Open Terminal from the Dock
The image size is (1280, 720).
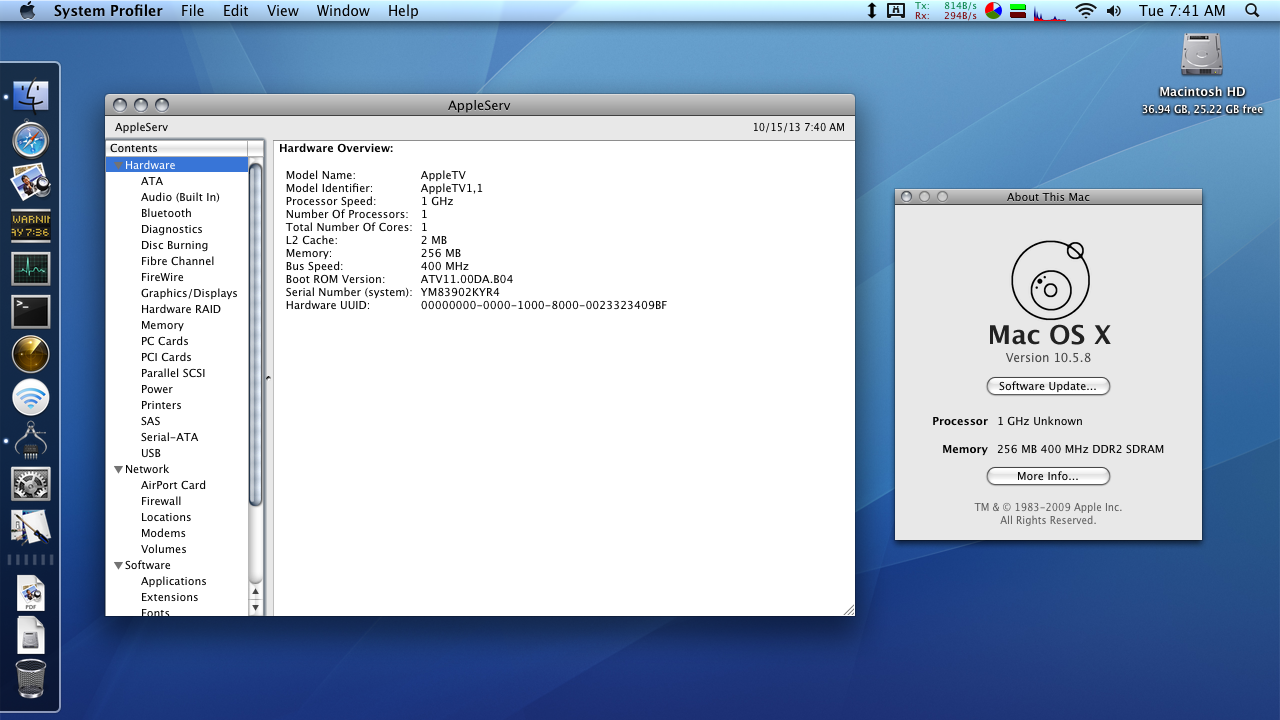(x=30, y=312)
